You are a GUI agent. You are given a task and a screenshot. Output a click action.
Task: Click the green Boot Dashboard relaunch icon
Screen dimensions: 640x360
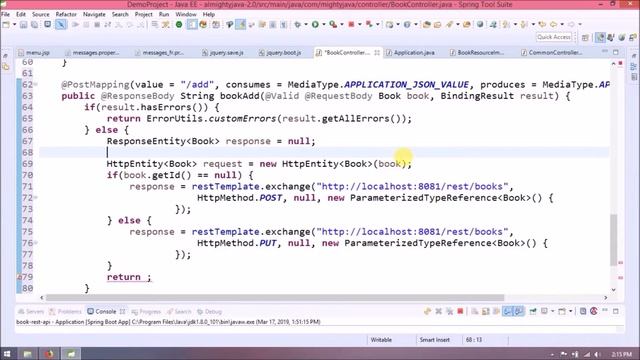[179, 25]
